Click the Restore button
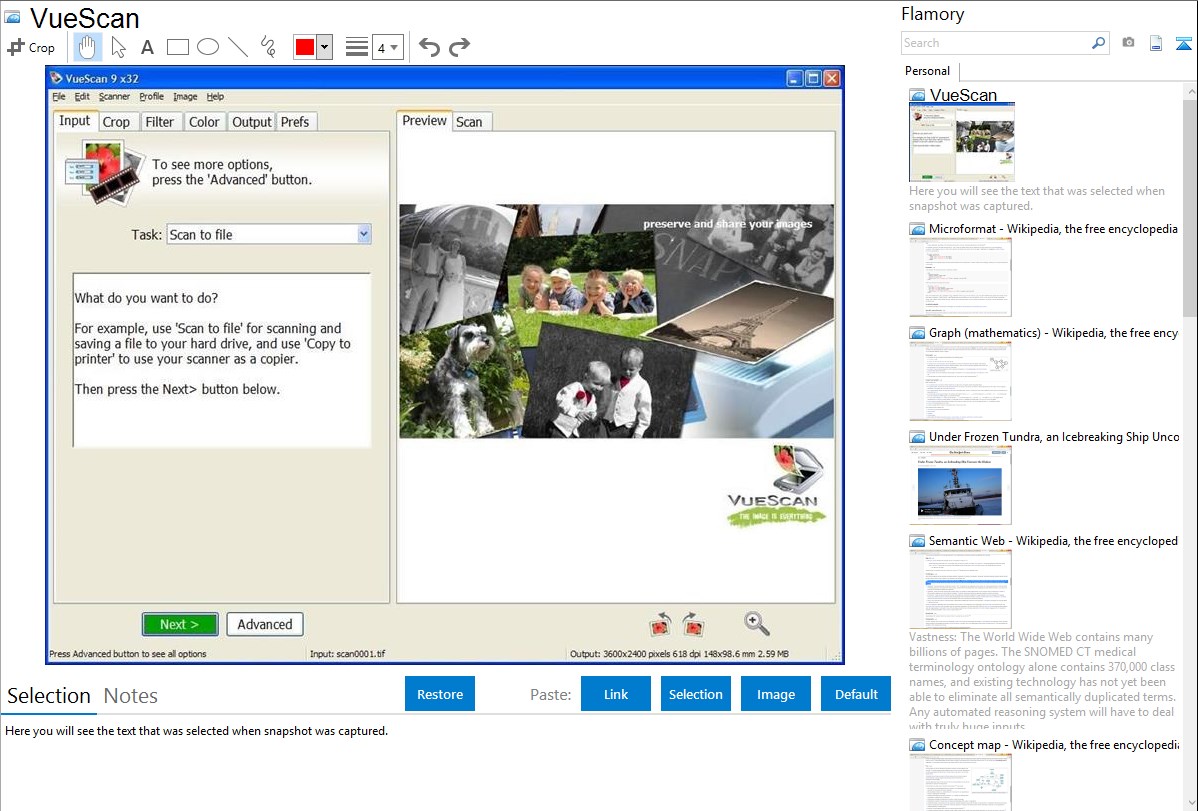This screenshot has width=1198, height=811. [x=440, y=694]
